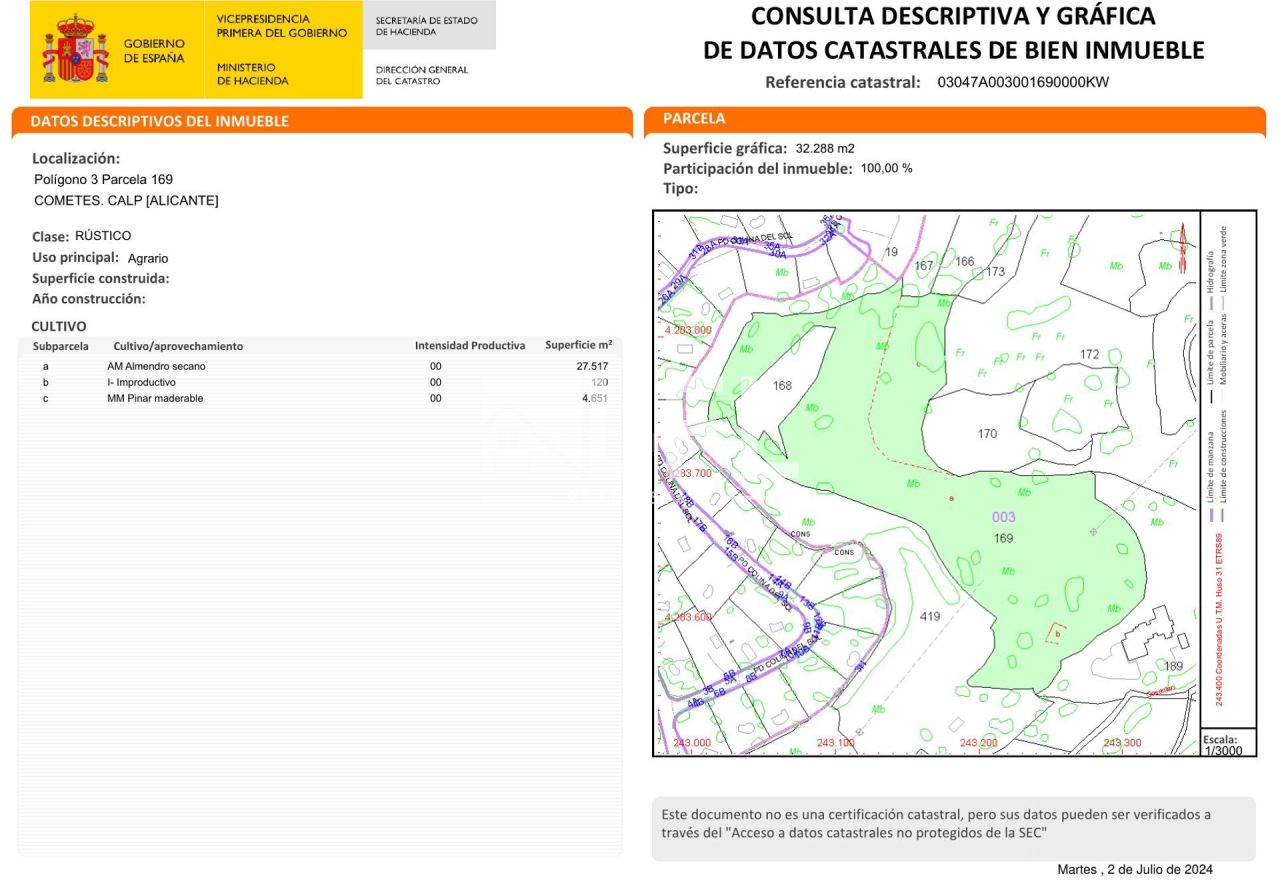Click parcel 170 on the map
Viewport: 1280px width, 880px height.
(x=987, y=433)
